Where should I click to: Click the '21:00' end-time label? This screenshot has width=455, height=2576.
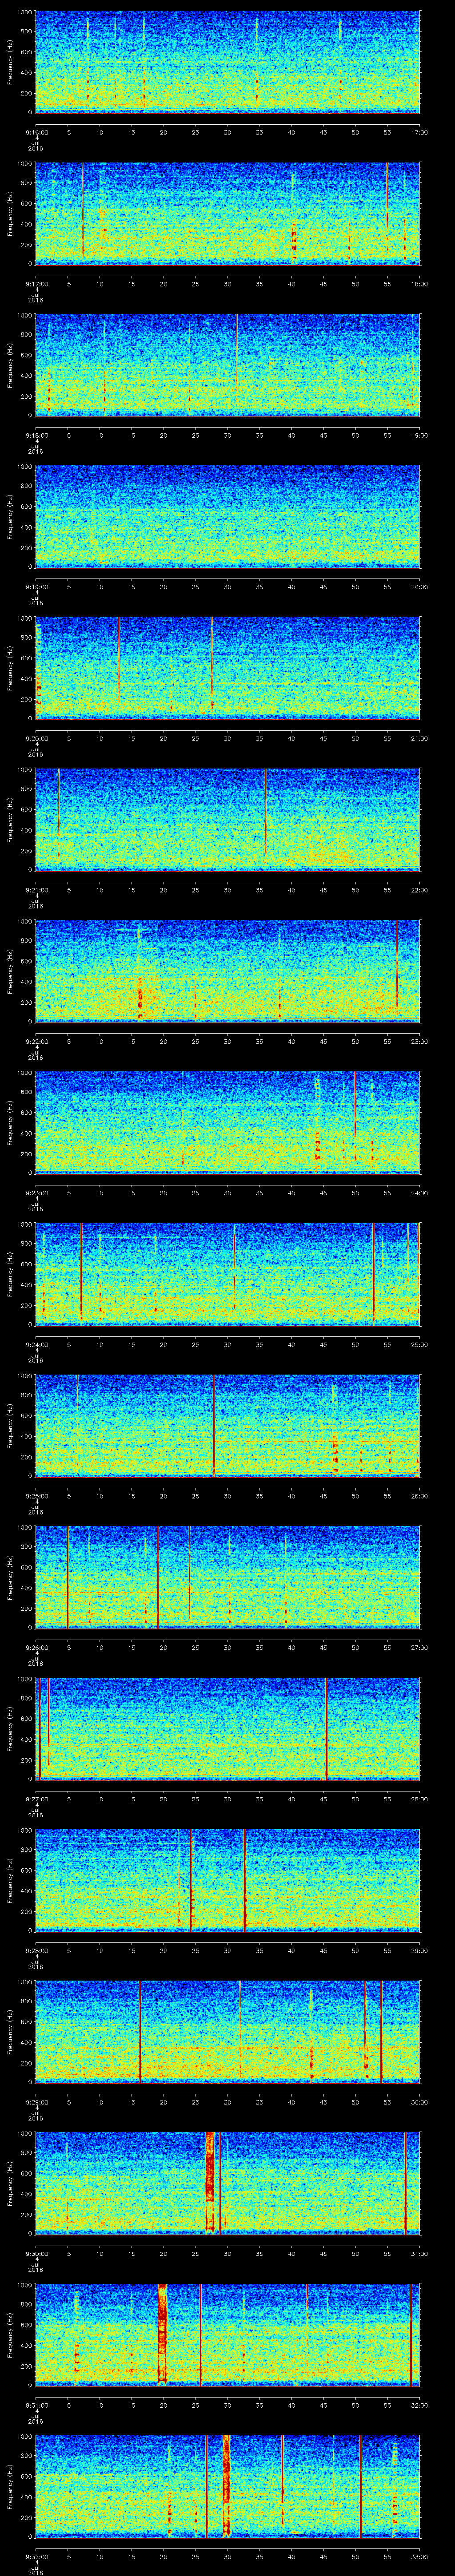click(x=419, y=738)
